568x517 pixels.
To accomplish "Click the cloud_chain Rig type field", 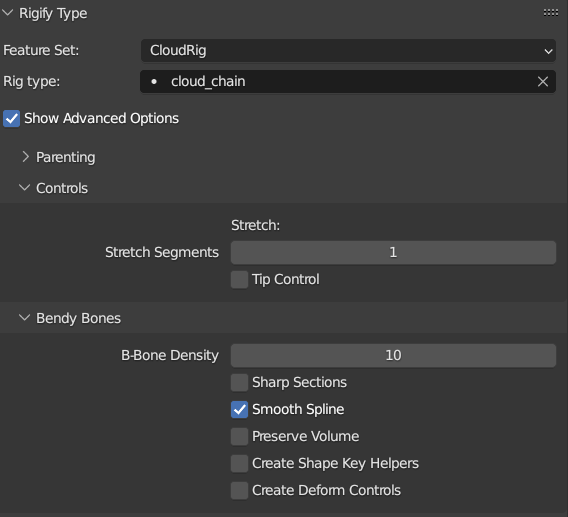I will point(348,82).
